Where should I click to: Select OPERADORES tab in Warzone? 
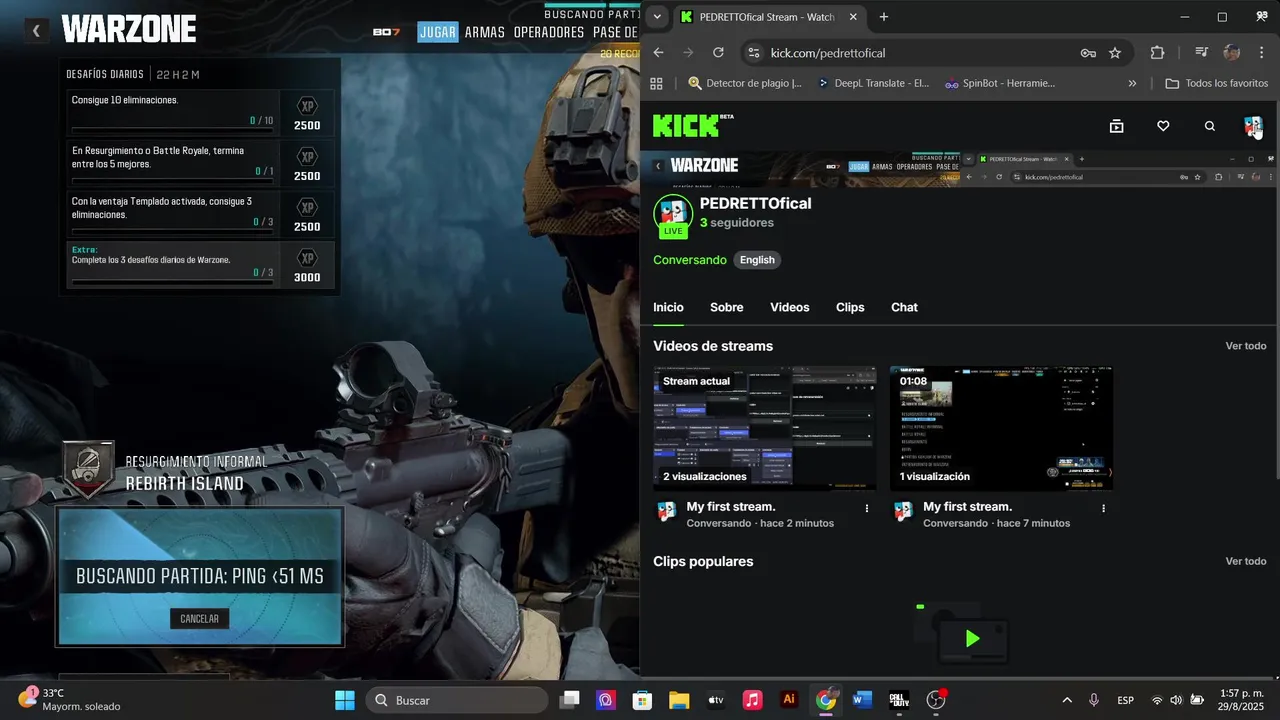click(549, 32)
